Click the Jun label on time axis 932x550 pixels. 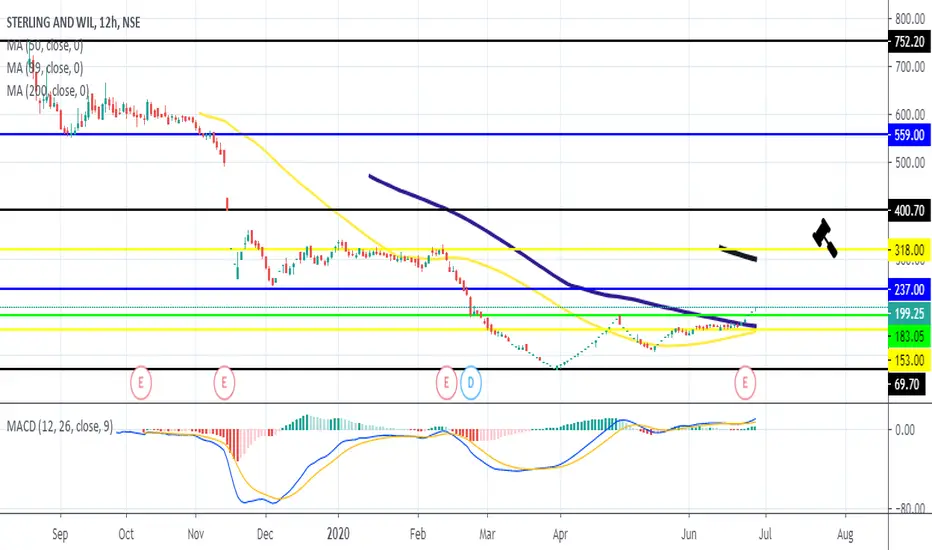[x=688, y=534]
